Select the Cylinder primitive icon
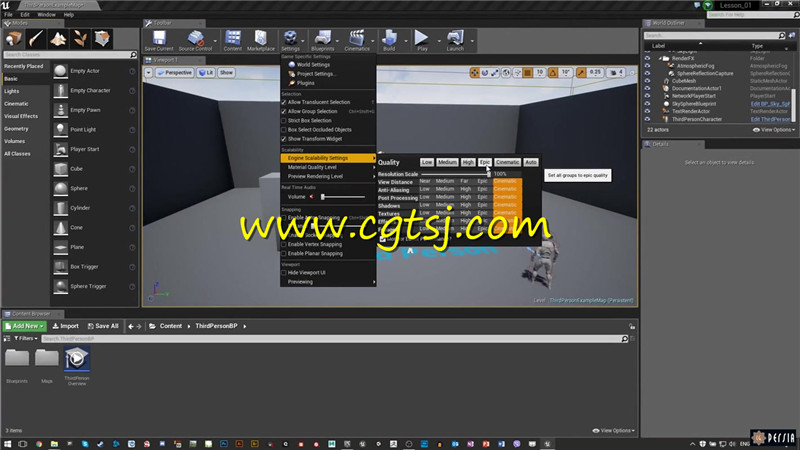This screenshot has height=450, width=800. 60,208
